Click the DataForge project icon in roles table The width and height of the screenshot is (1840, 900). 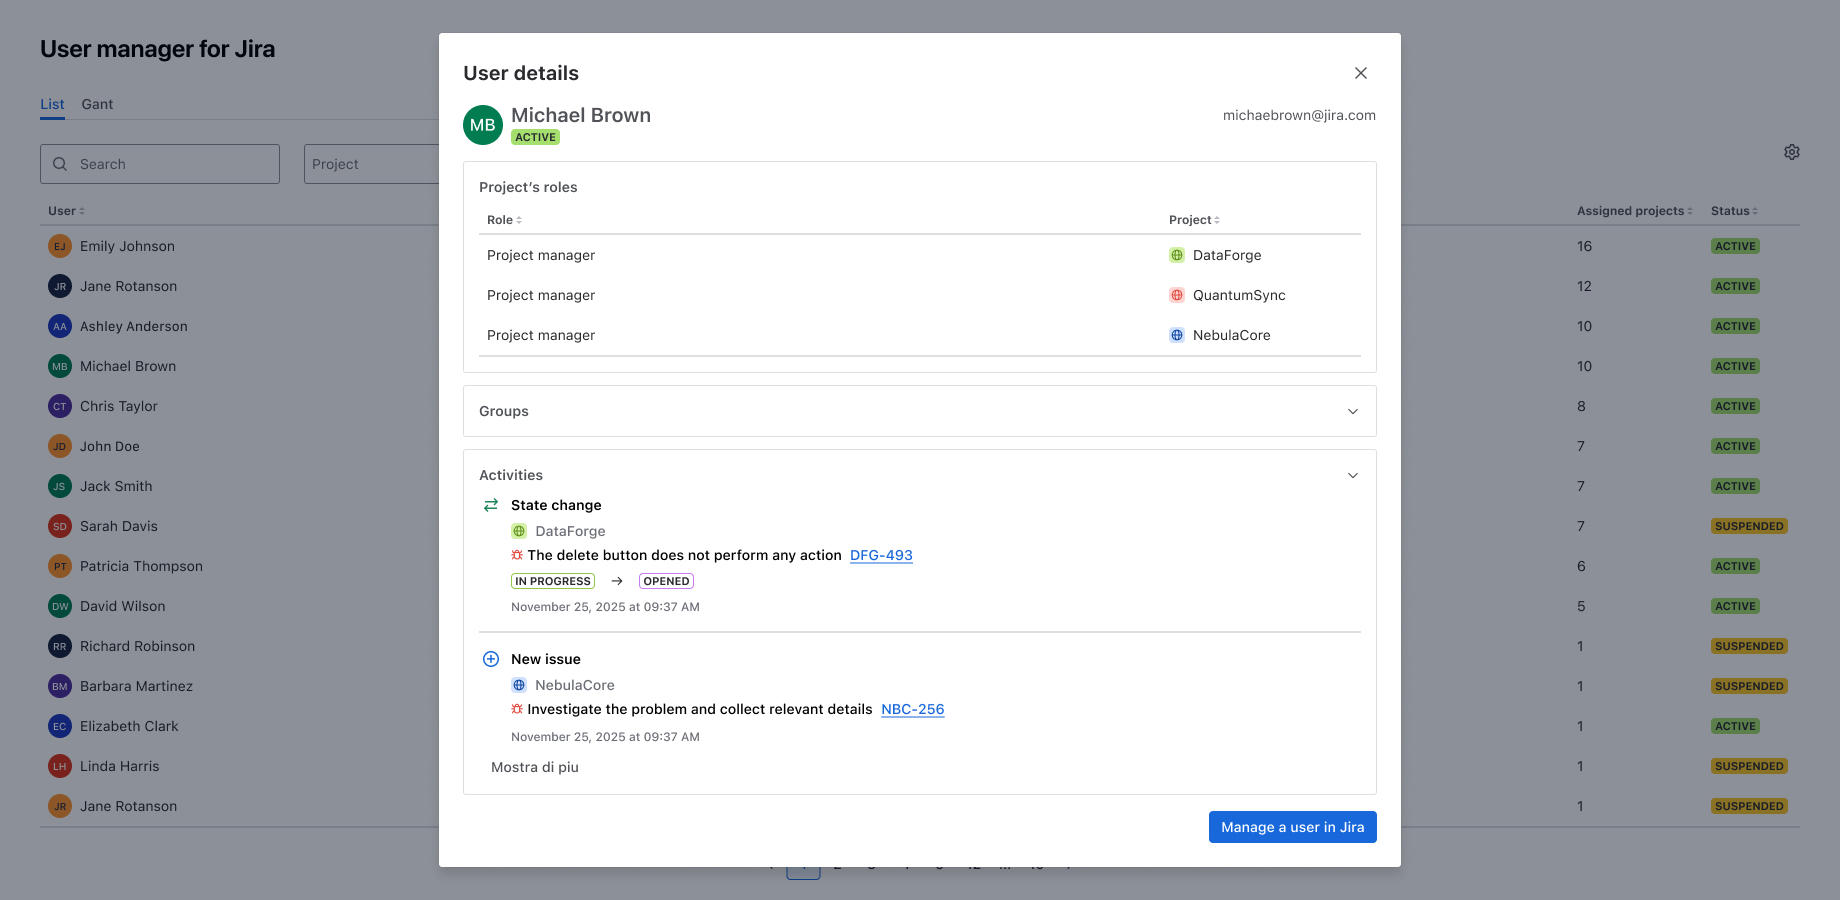click(x=1177, y=255)
